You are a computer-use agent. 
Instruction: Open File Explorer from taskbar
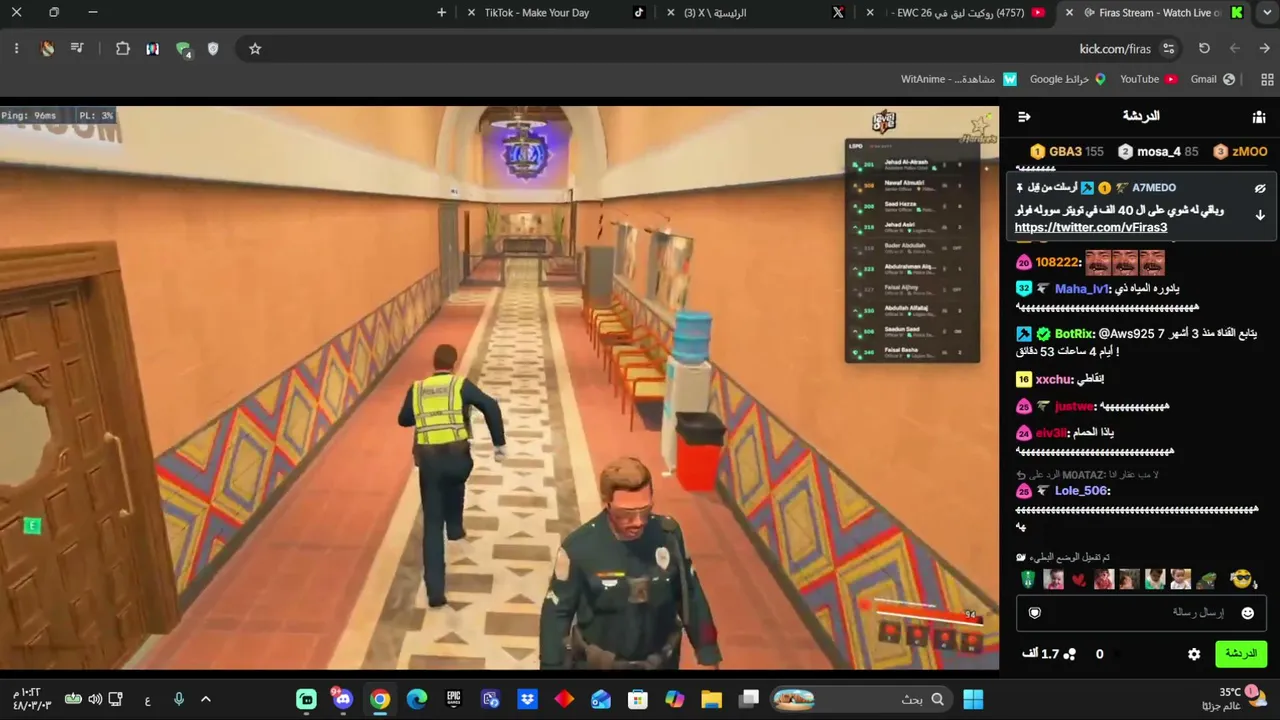pos(711,699)
